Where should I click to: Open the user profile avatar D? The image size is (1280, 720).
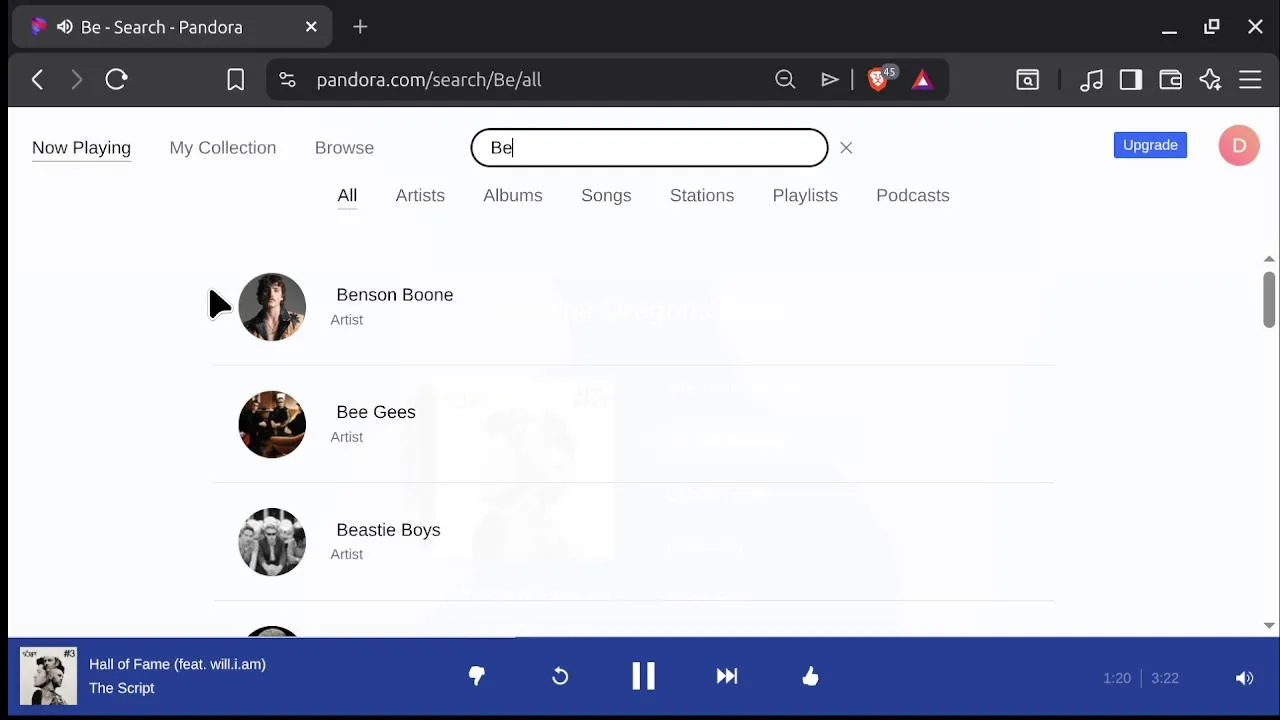click(1239, 146)
